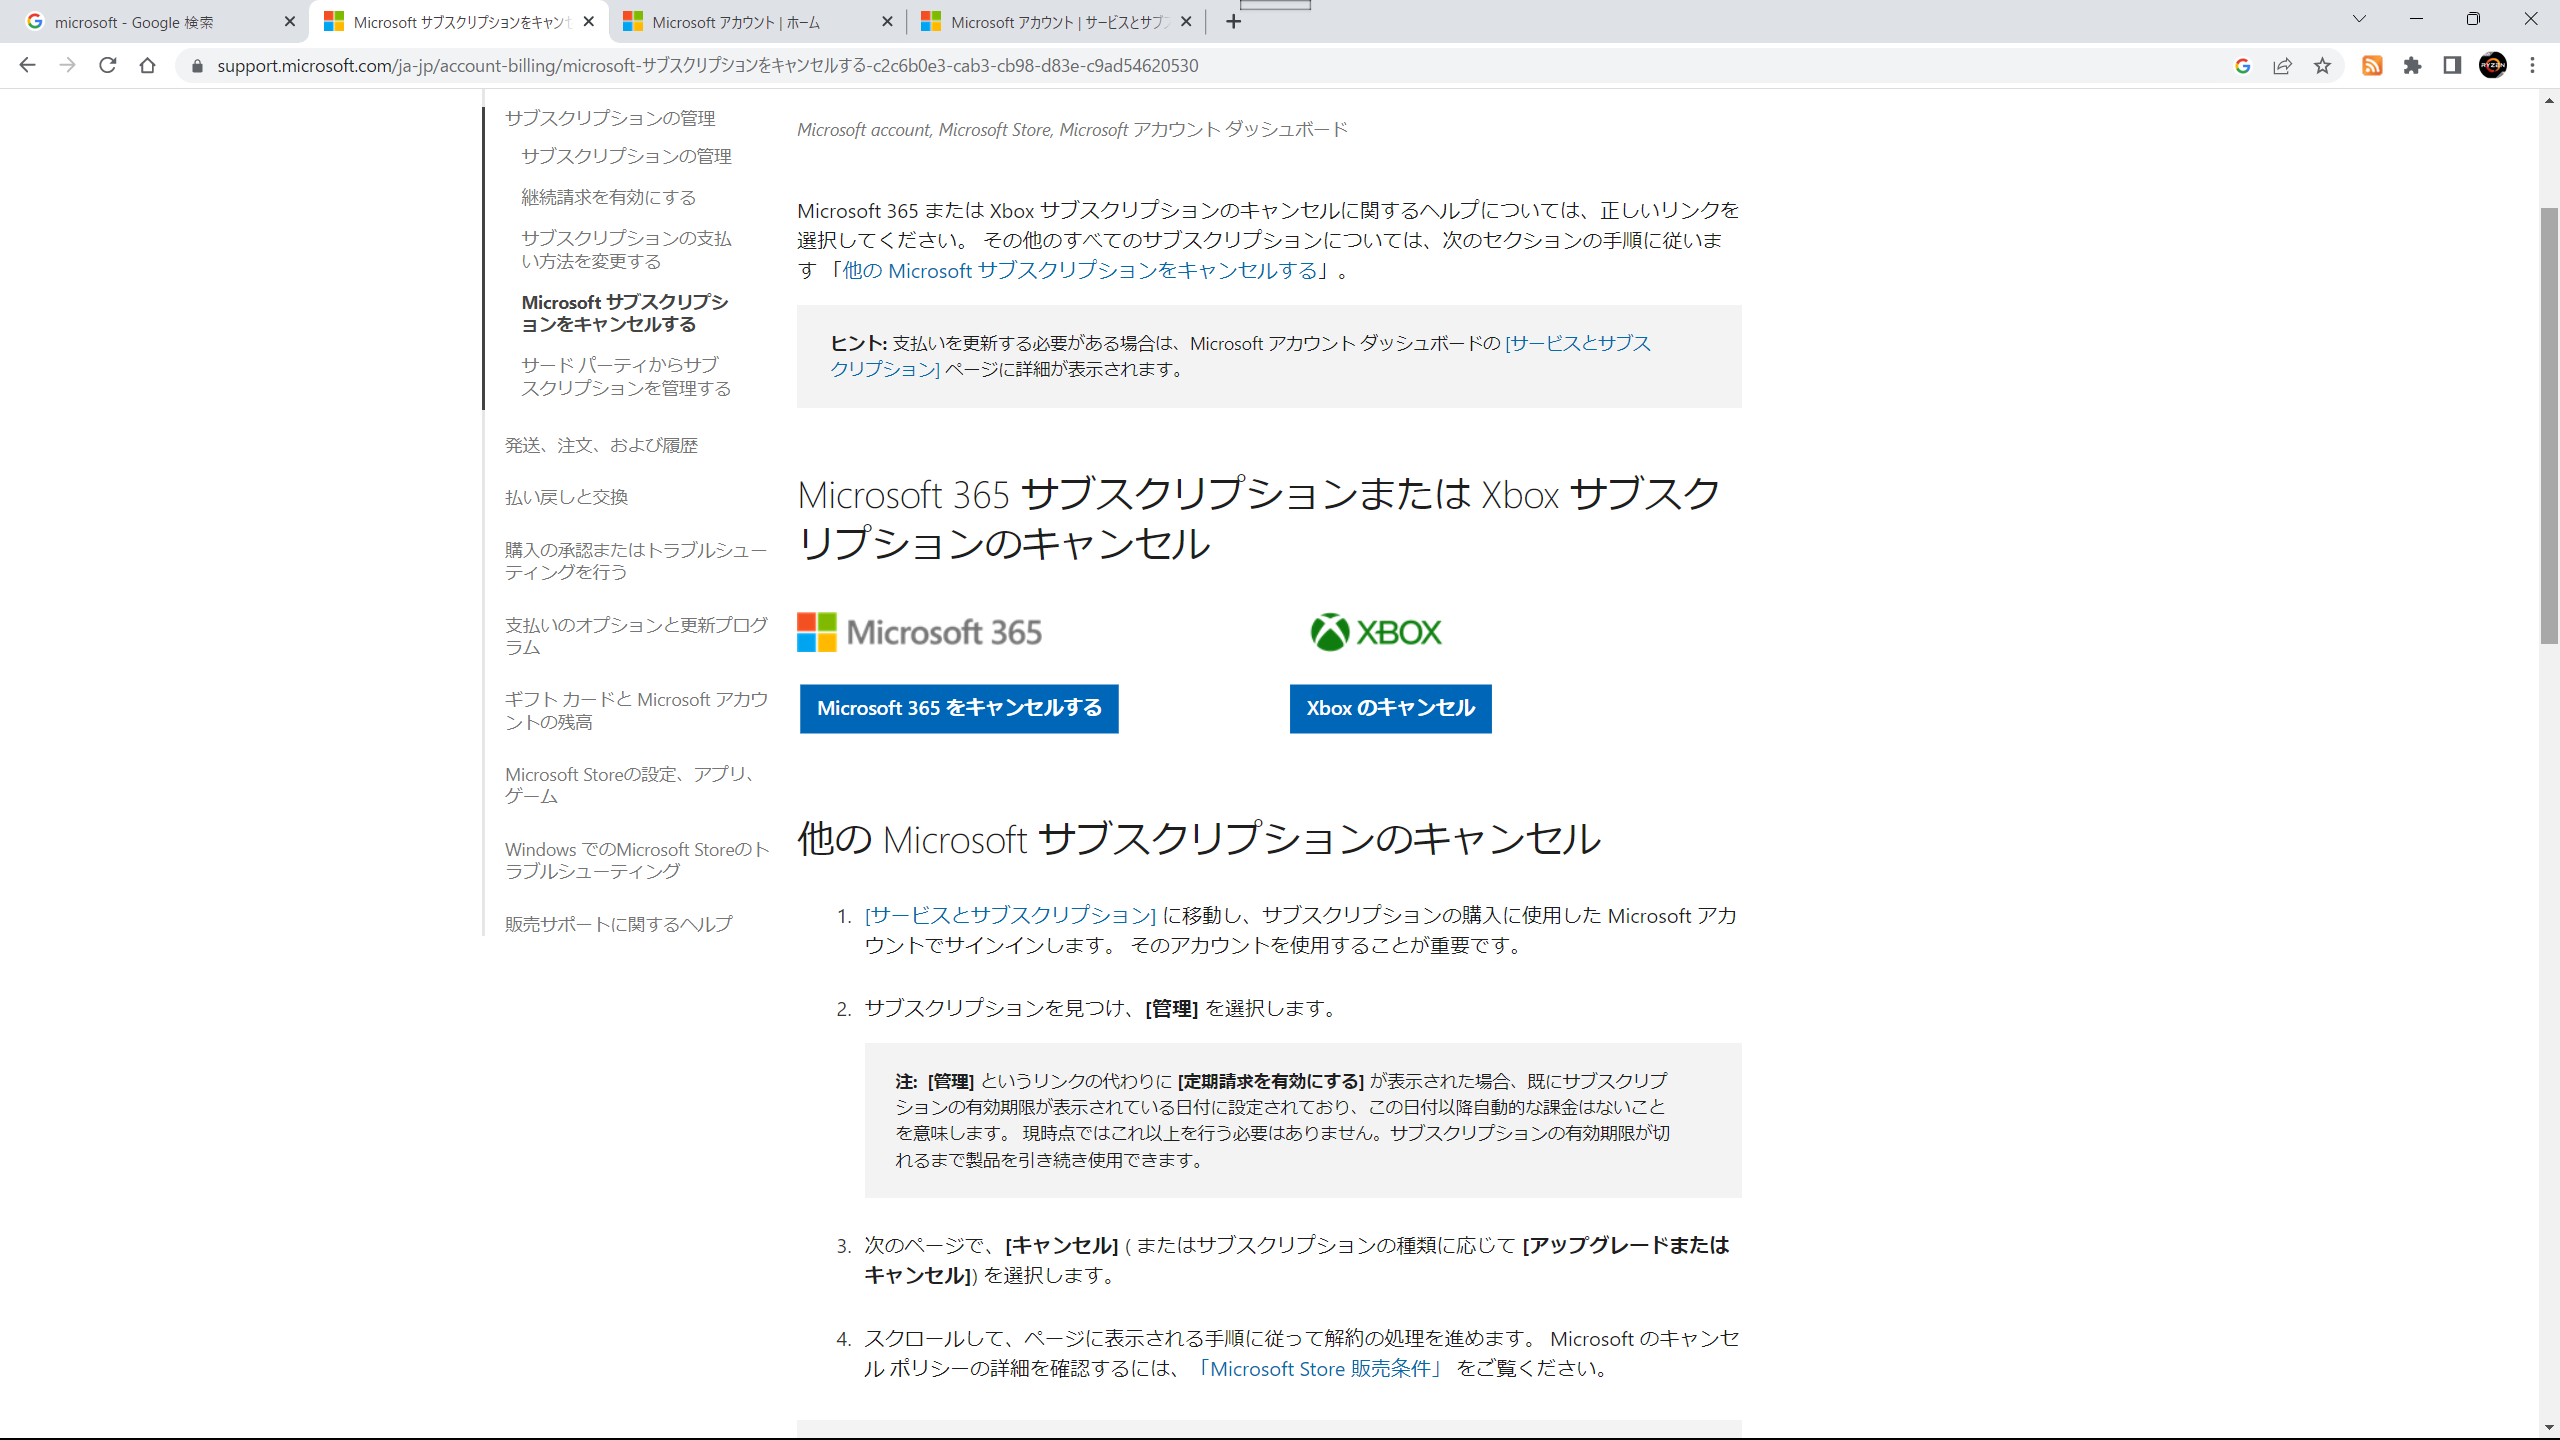Click the Google icon in address bar

click(2242, 66)
